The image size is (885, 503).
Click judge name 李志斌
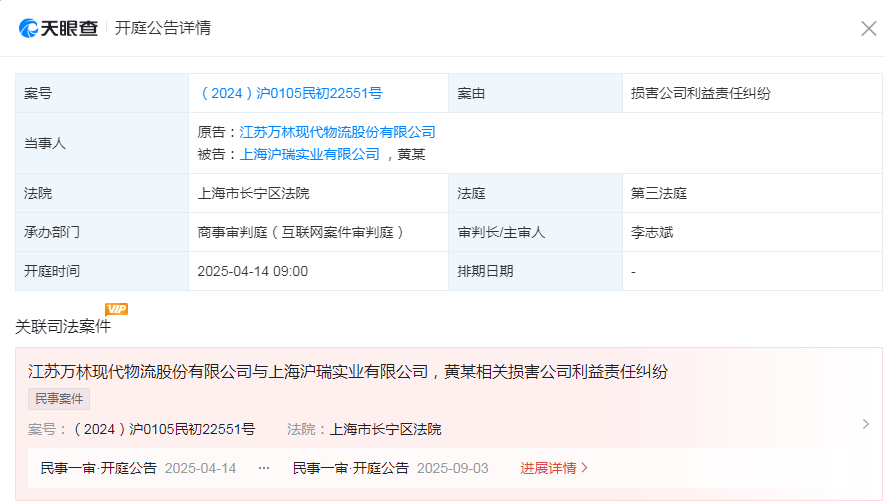tap(652, 232)
